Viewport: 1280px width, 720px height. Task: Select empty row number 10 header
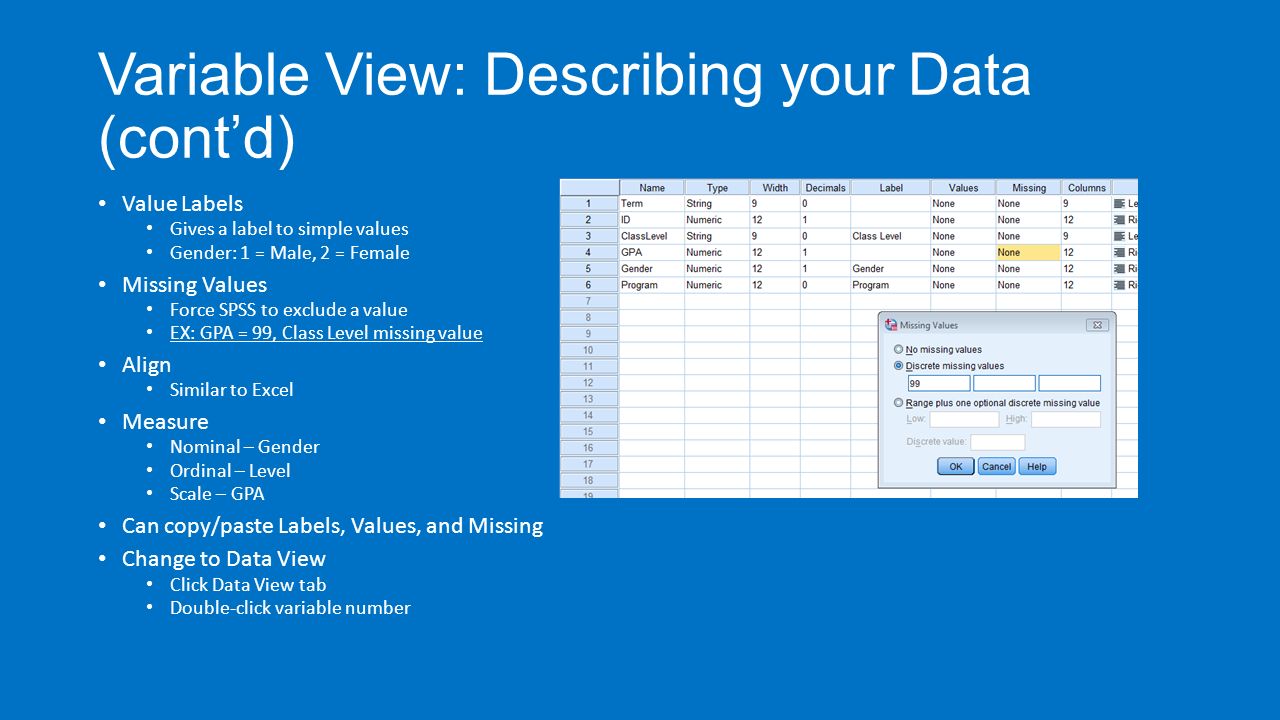point(589,350)
